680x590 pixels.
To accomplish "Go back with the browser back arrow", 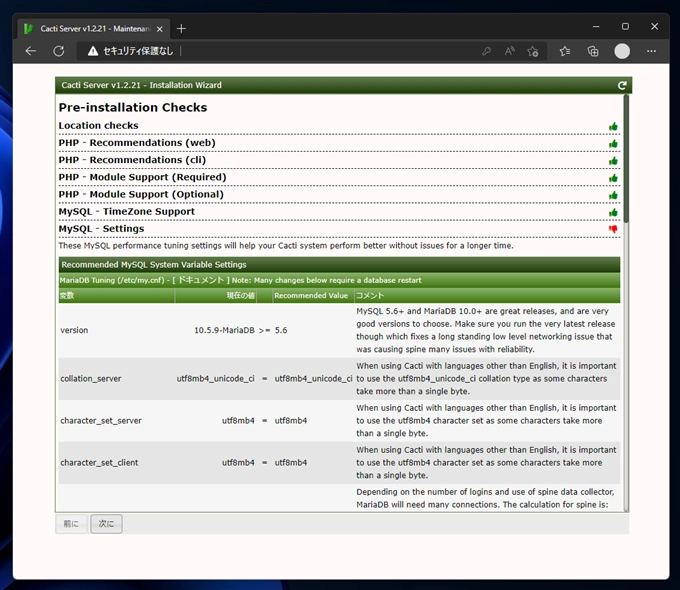I will (31, 51).
